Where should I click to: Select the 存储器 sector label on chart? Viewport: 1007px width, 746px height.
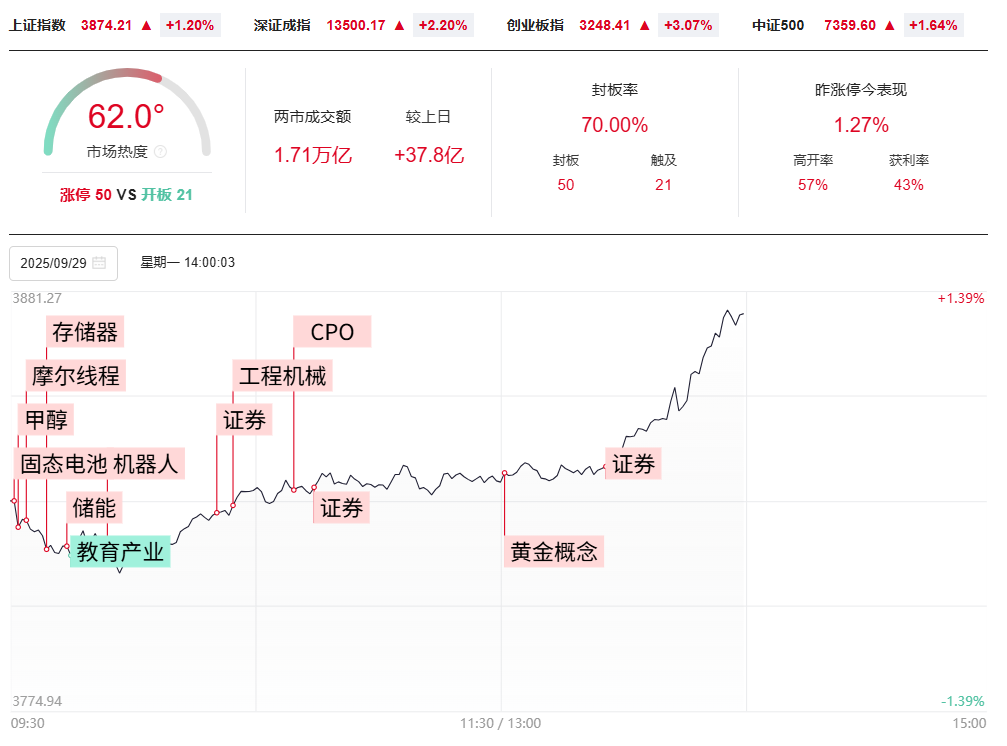(85, 331)
